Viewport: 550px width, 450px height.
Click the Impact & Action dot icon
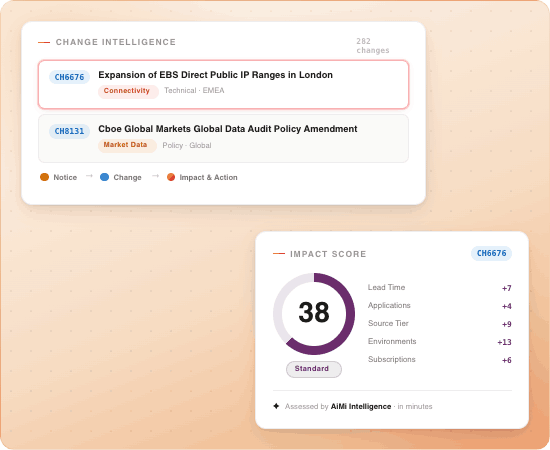(171, 177)
